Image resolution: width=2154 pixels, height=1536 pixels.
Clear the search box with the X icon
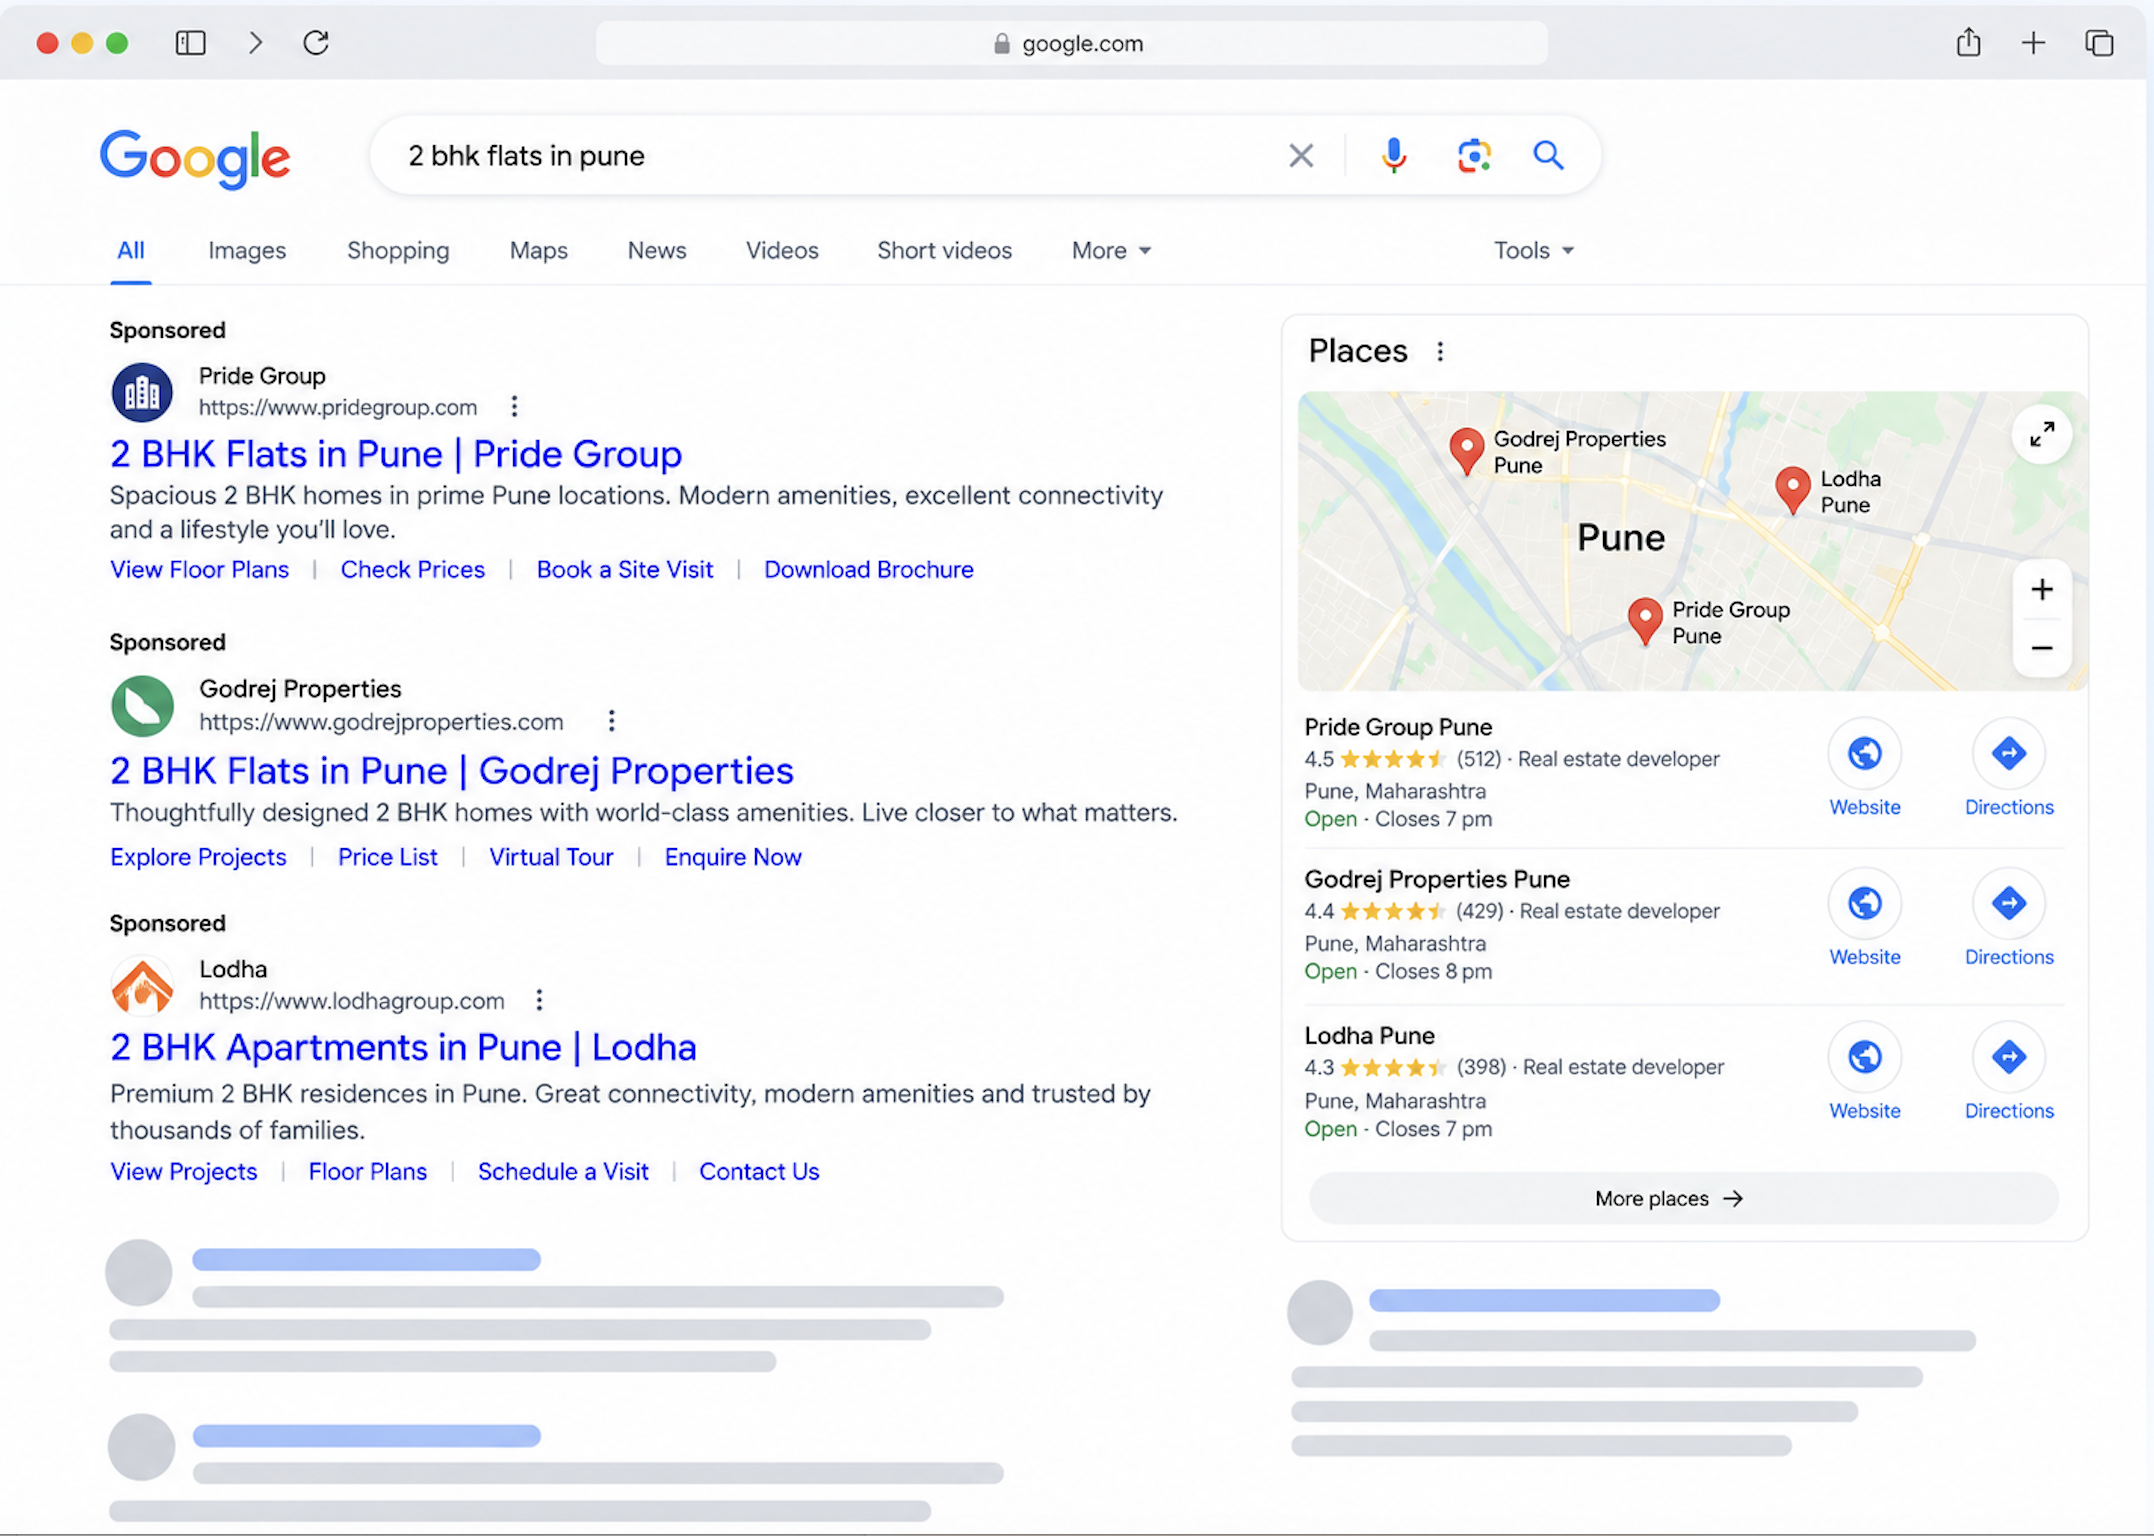1300,155
